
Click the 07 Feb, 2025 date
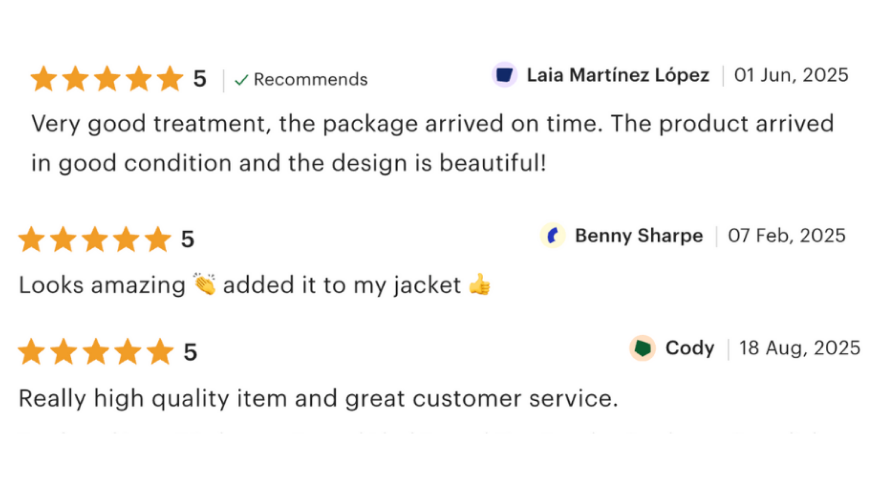tap(786, 236)
